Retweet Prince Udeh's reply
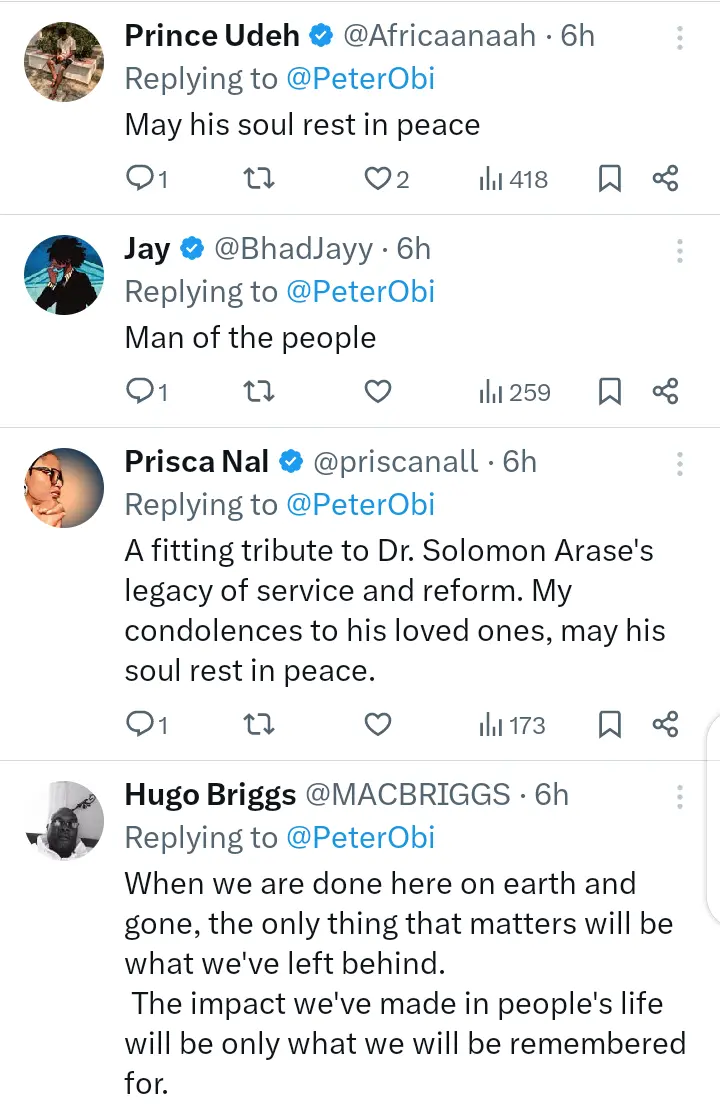 [260, 179]
